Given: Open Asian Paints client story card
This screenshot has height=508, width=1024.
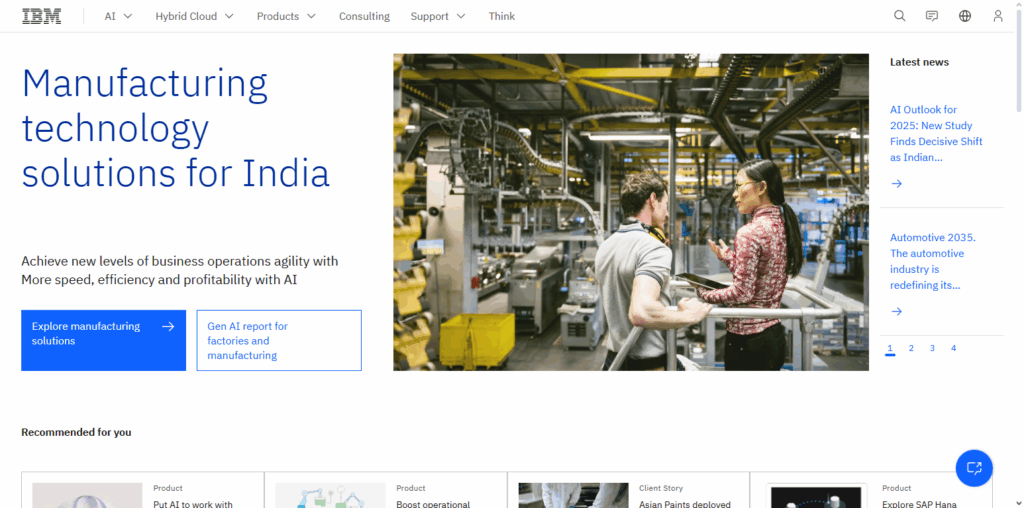Looking at the screenshot, I should (628, 490).
